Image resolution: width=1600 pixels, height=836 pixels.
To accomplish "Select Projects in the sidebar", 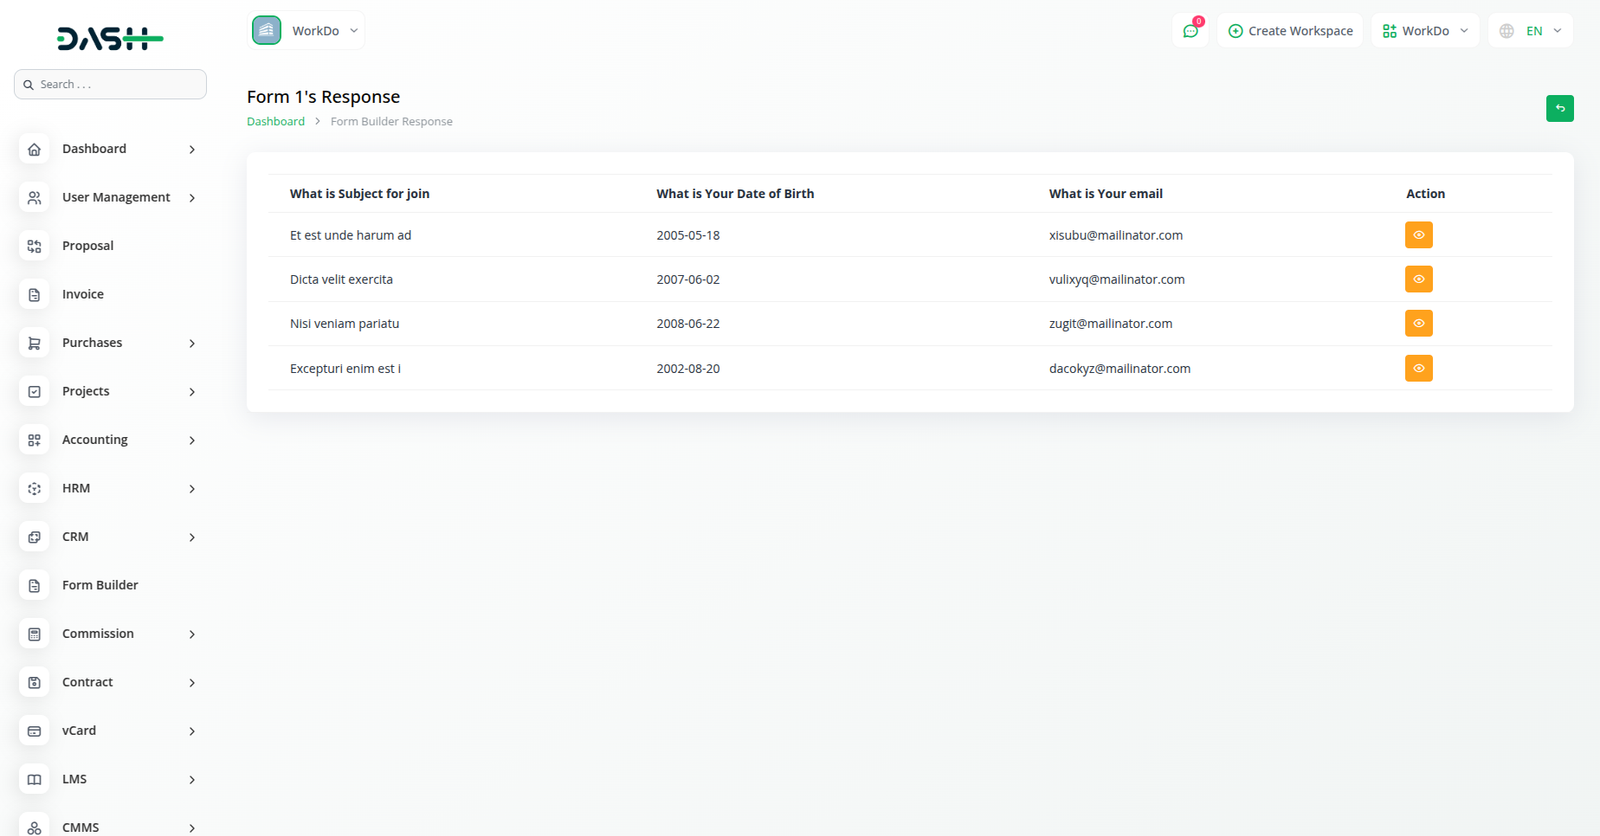I will 86,392.
